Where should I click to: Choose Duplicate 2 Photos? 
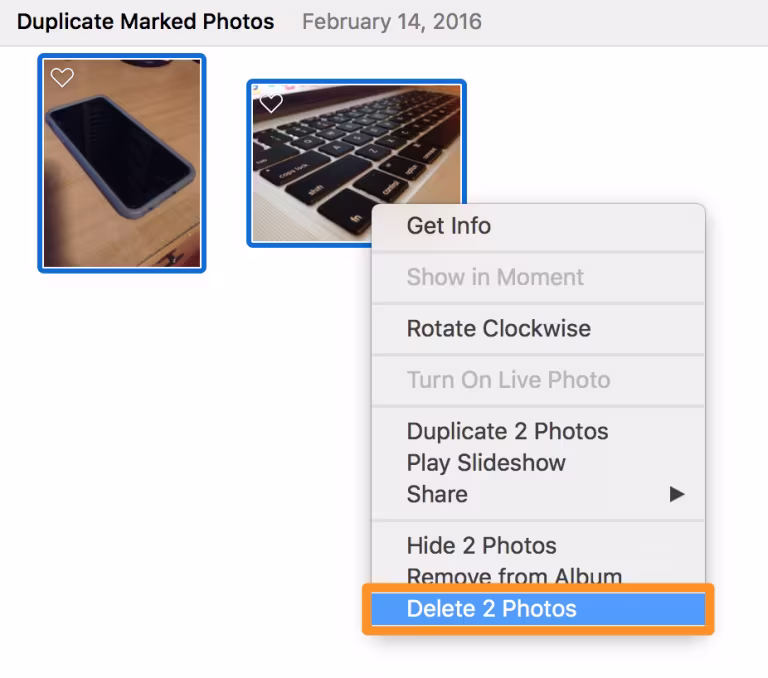507,432
